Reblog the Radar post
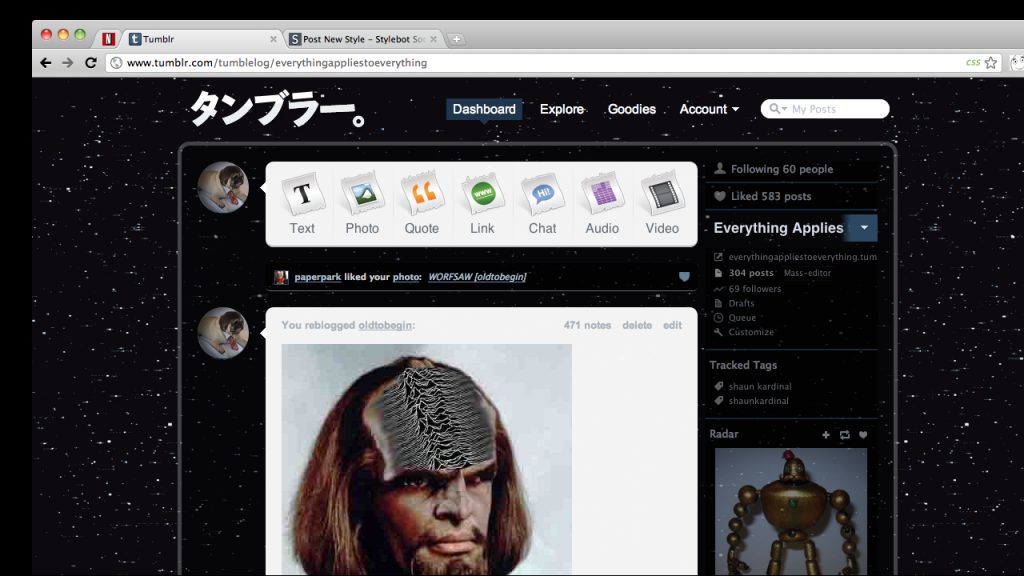 point(844,435)
